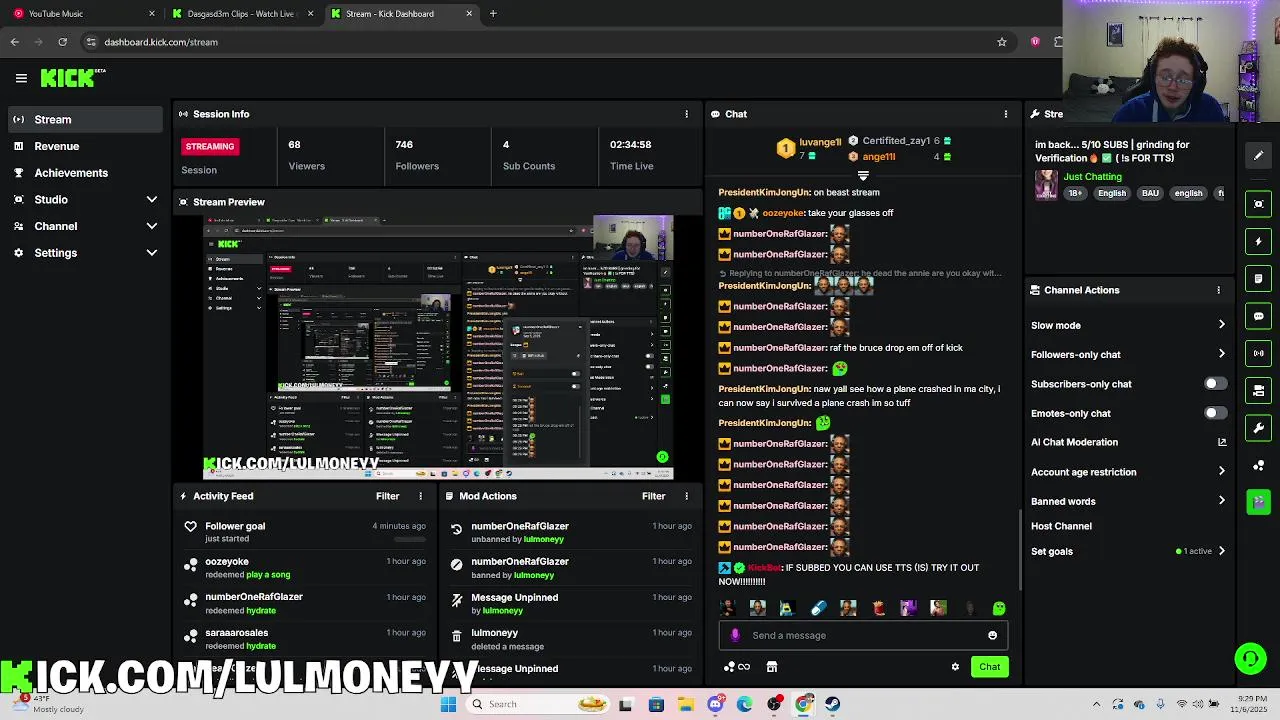
Task: Click the English stream tag
Action: tap(1112, 193)
